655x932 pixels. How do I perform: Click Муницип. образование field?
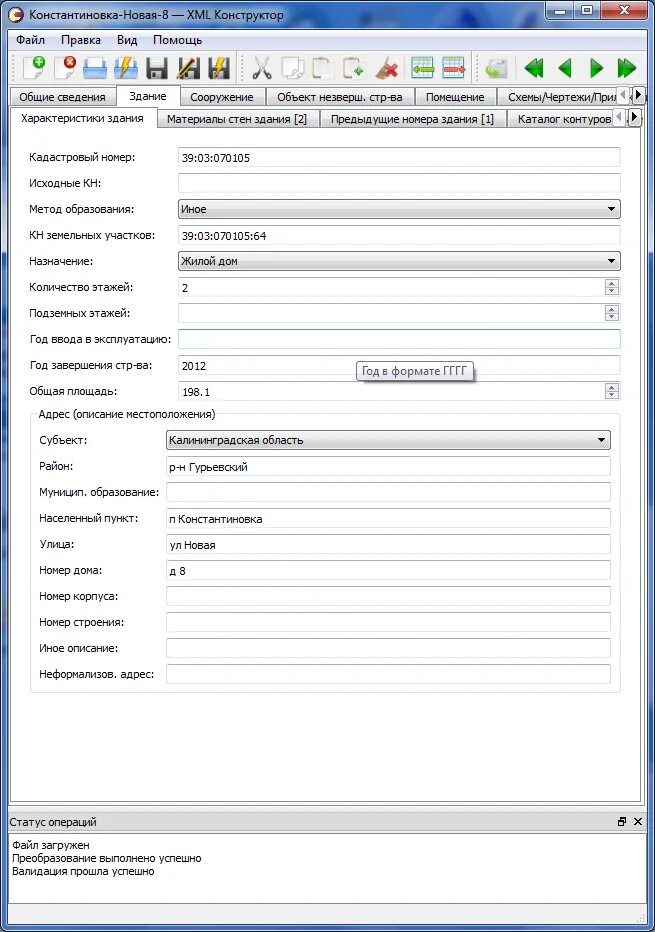click(388, 492)
